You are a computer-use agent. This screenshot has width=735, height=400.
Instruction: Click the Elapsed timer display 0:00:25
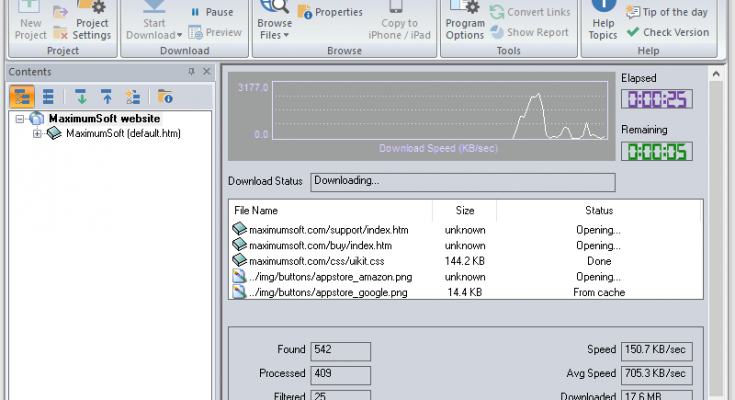pyautogui.click(x=656, y=99)
